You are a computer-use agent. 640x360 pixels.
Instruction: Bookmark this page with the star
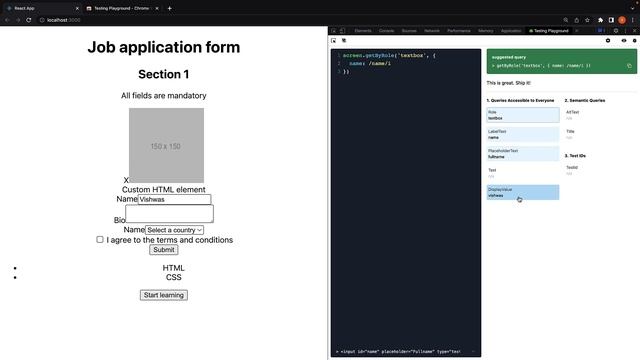[587, 20]
